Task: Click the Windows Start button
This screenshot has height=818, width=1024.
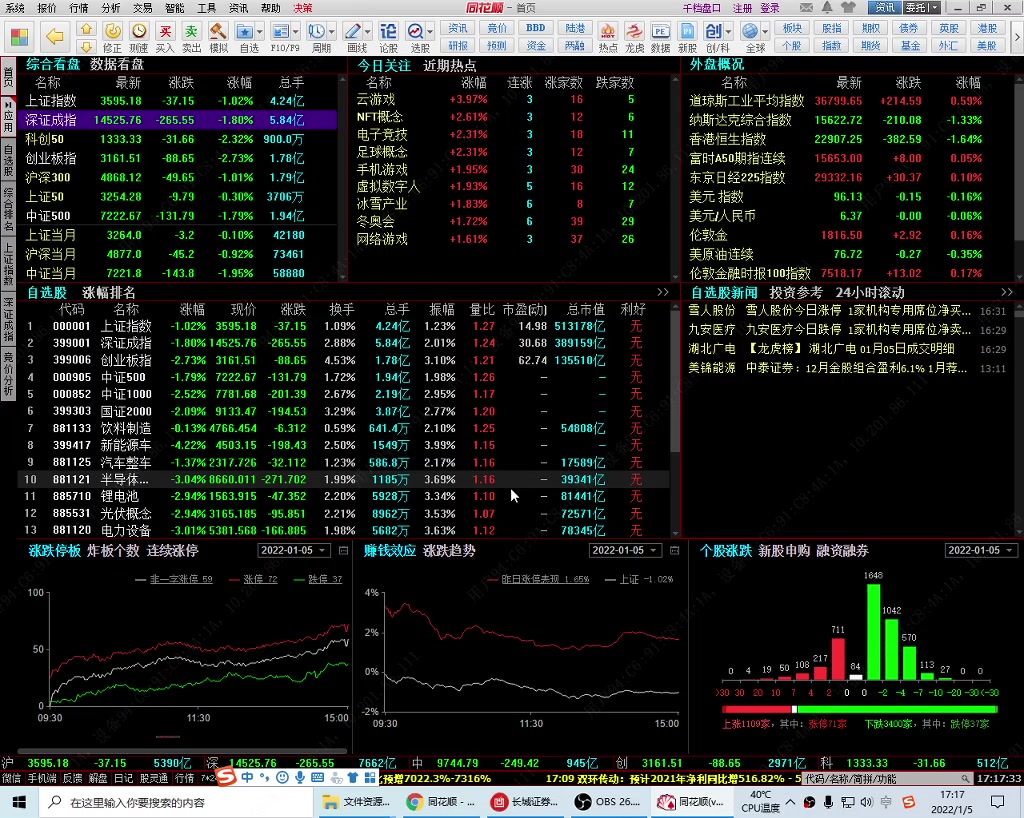Action: pos(19,802)
